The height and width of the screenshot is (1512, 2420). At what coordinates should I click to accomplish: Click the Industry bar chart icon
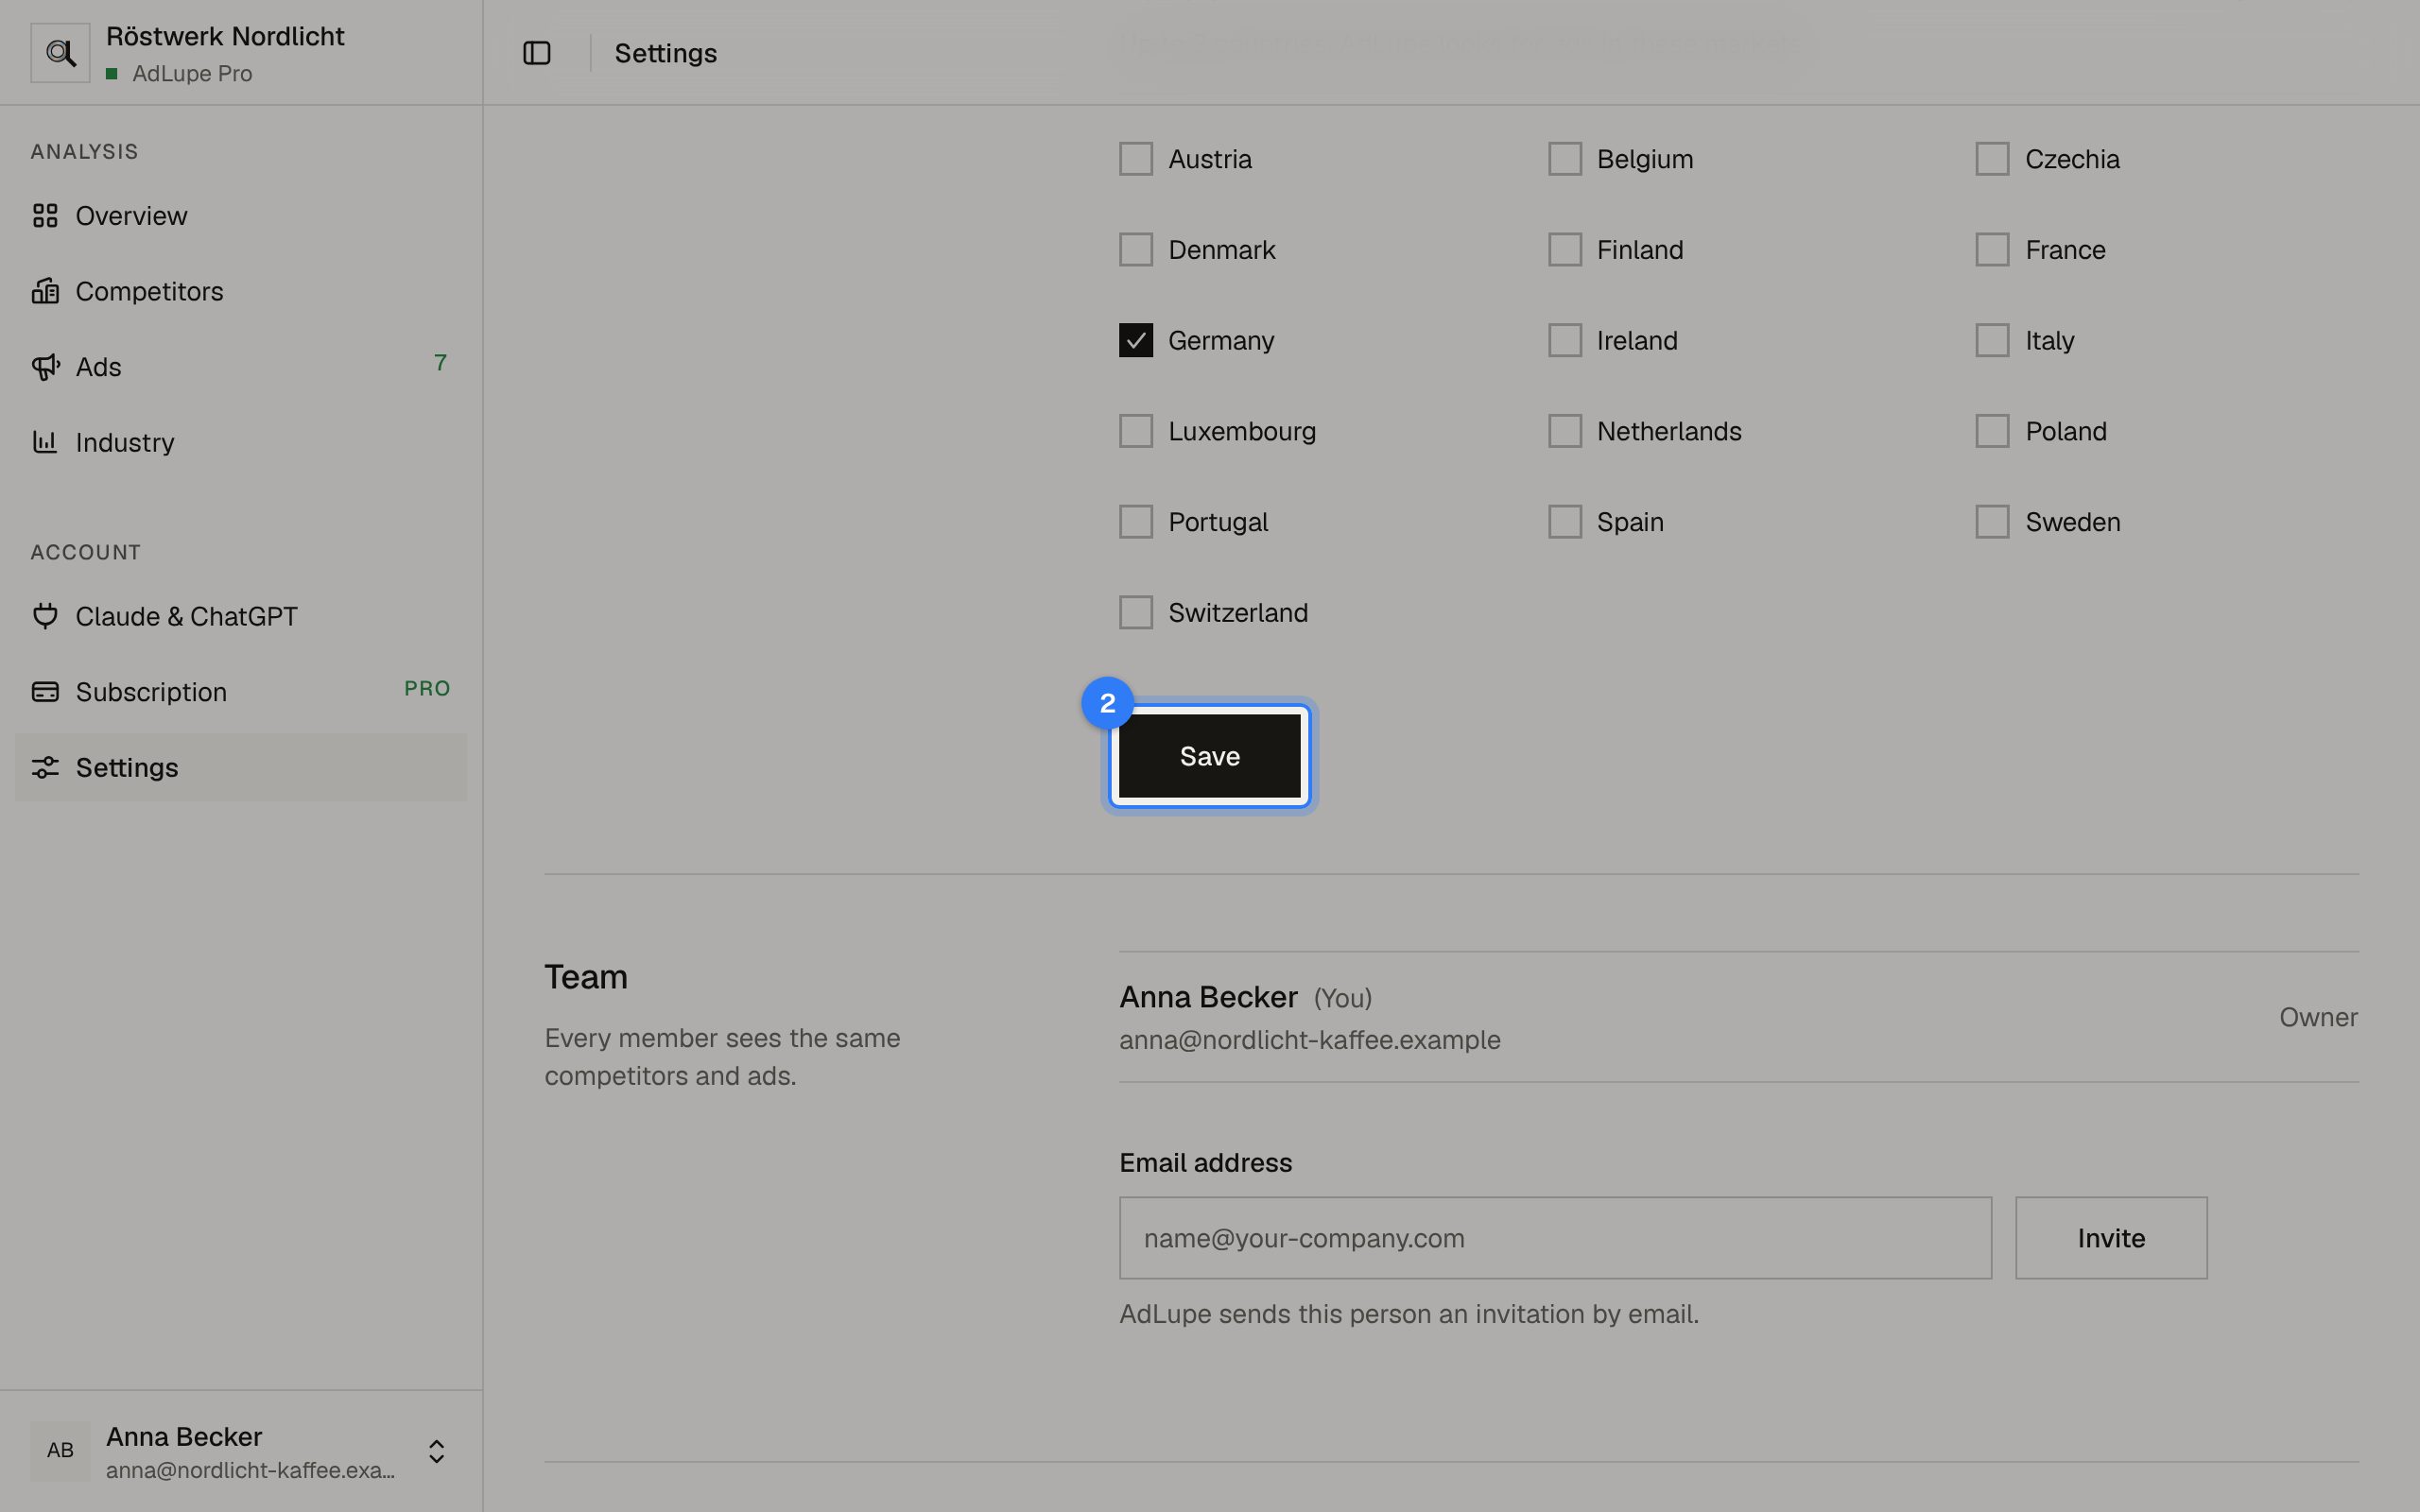tap(45, 442)
